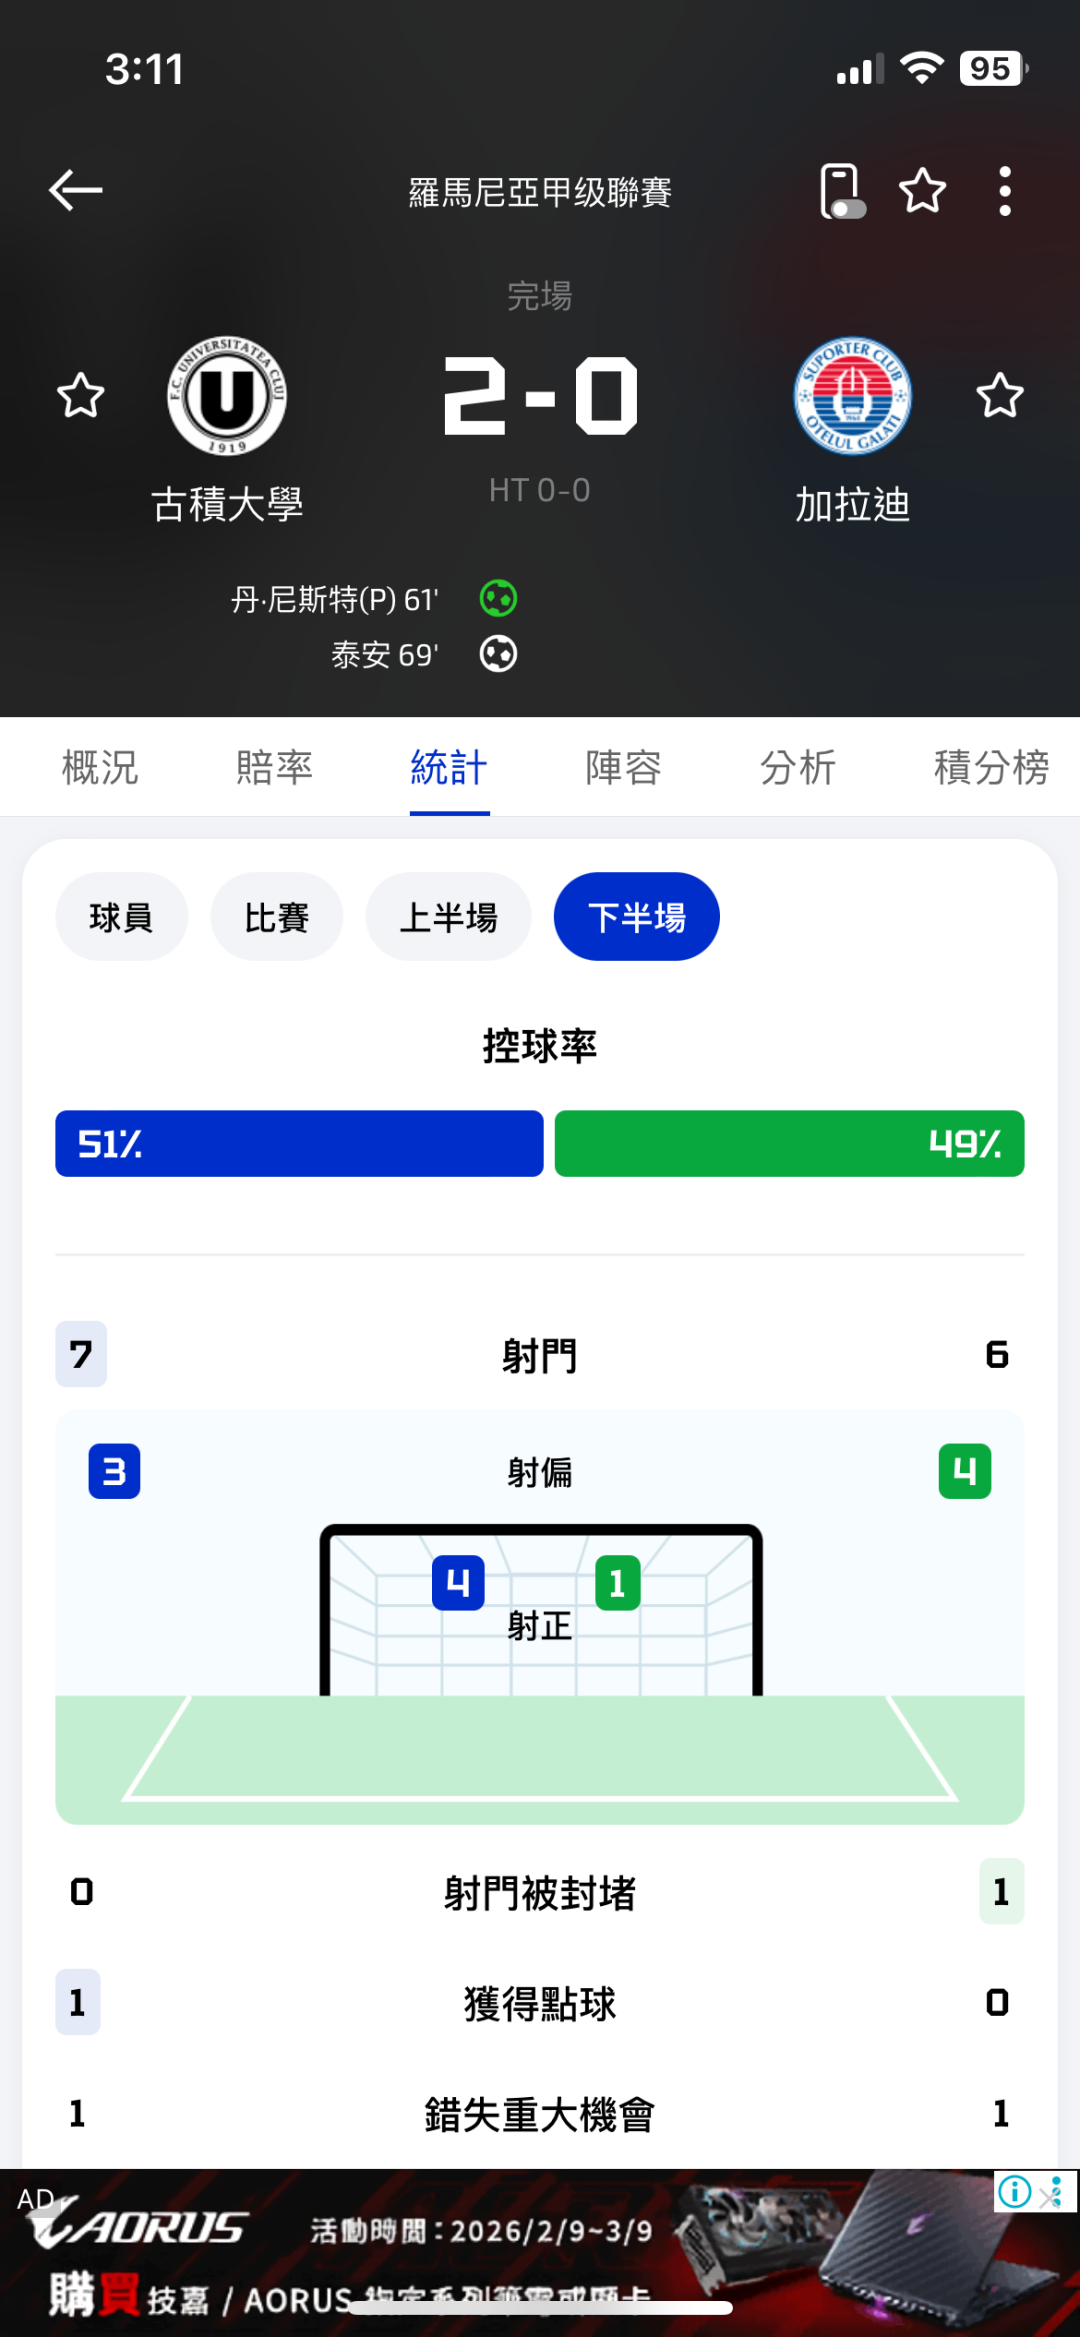The image size is (1080, 2337).
Task: Switch to the 陣容 tab
Action: tap(623, 768)
